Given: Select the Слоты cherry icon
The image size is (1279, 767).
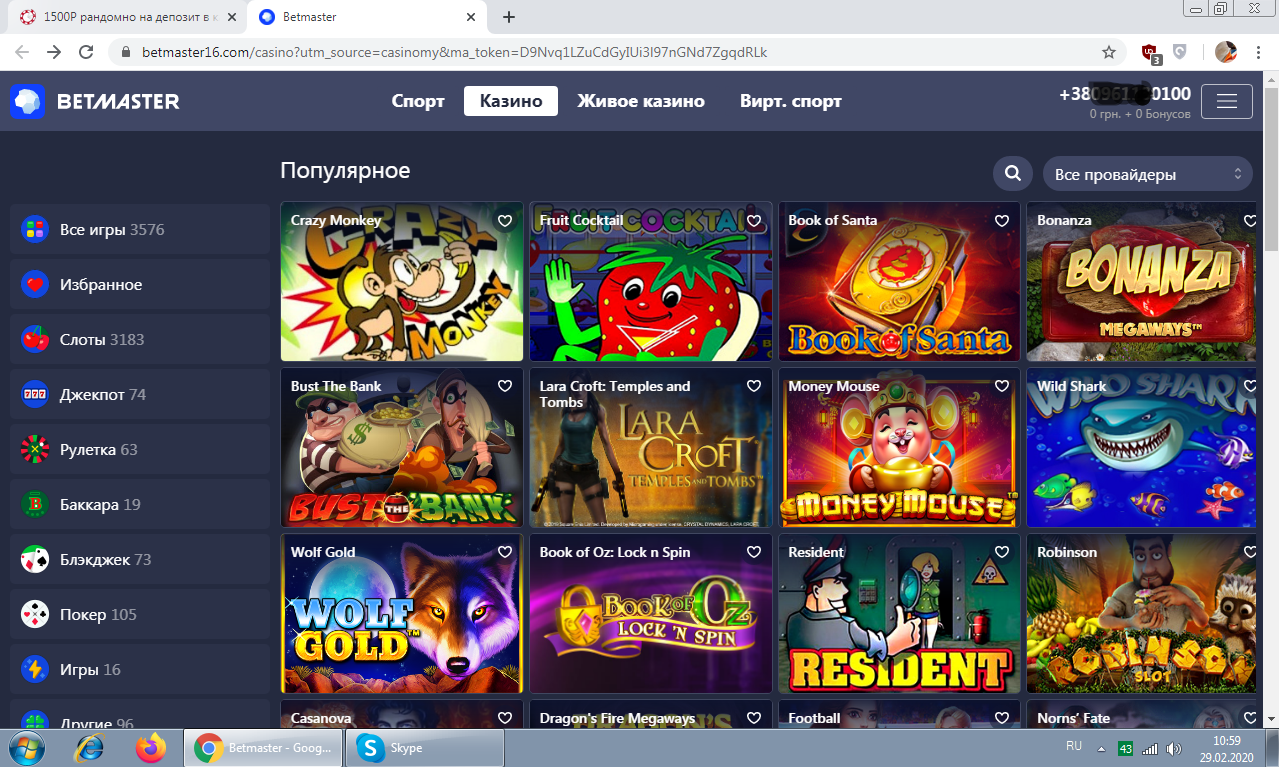Looking at the screenshot, I should click(x=35, y=339).
